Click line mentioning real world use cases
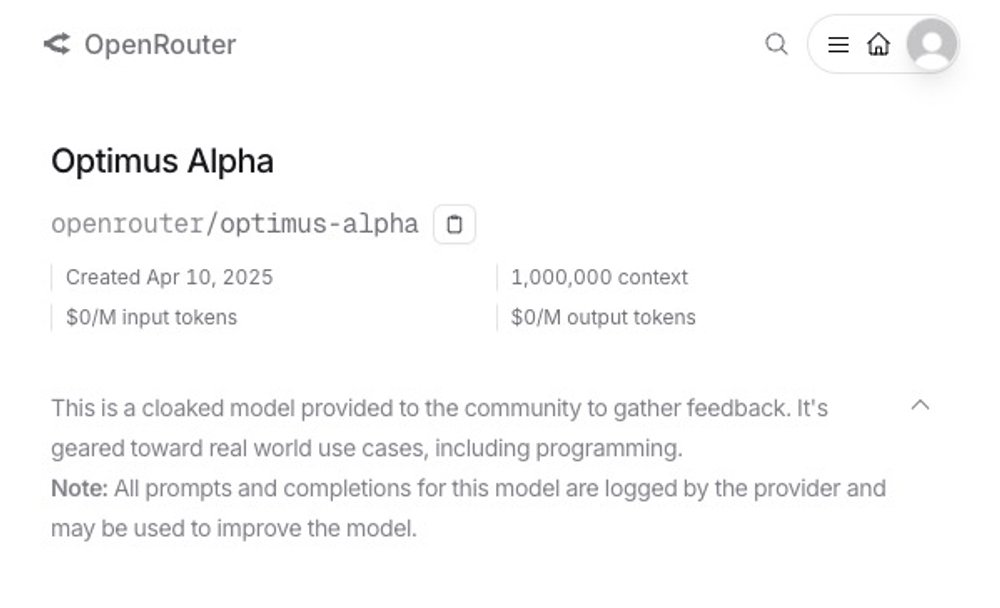Image resolution: width=1000 pixels, height=608 pixels. (x=367, y=449)
